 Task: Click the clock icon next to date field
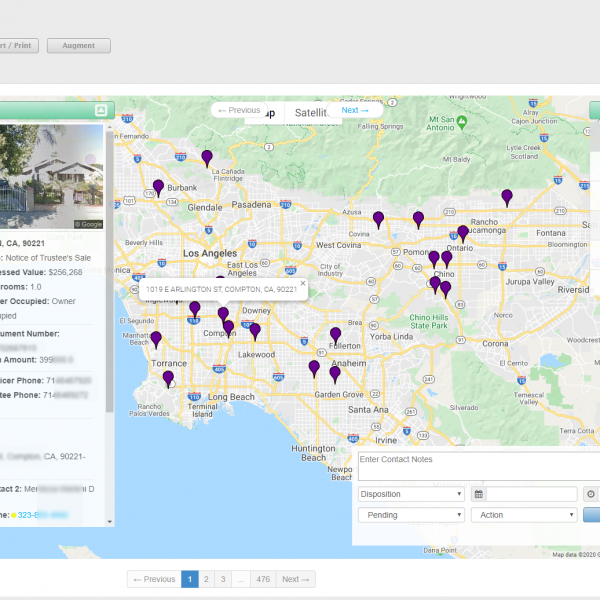click(x=590, y=494)
